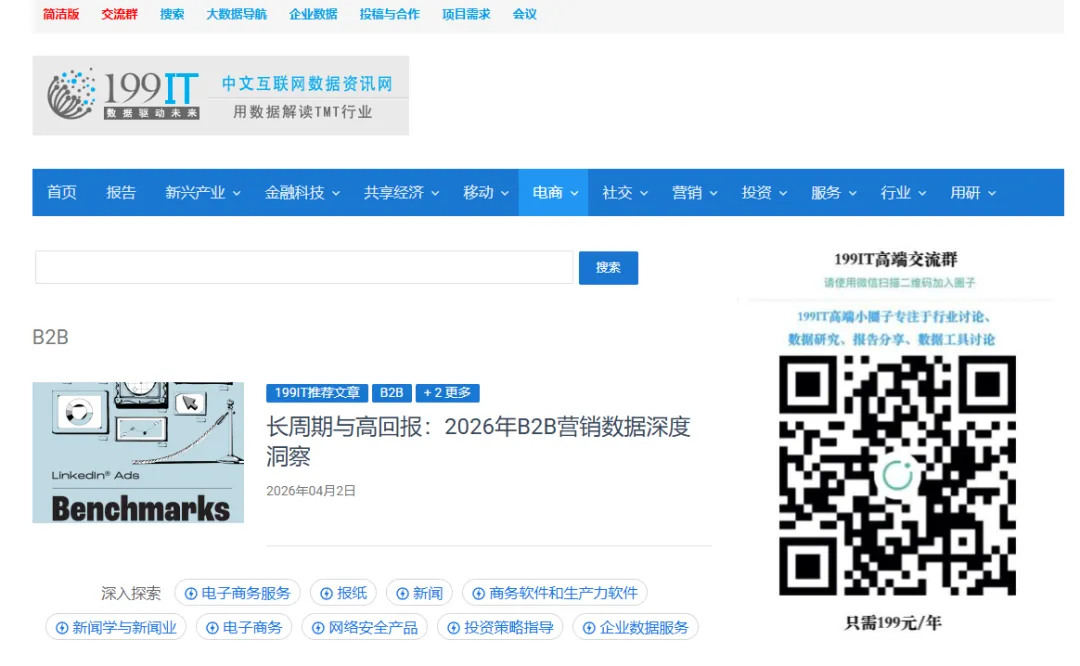Click plus icon on 网络安全产品 tag
Image resolution: width=1080 pixels, height=666 pixels.
click(x=318, y=627)
